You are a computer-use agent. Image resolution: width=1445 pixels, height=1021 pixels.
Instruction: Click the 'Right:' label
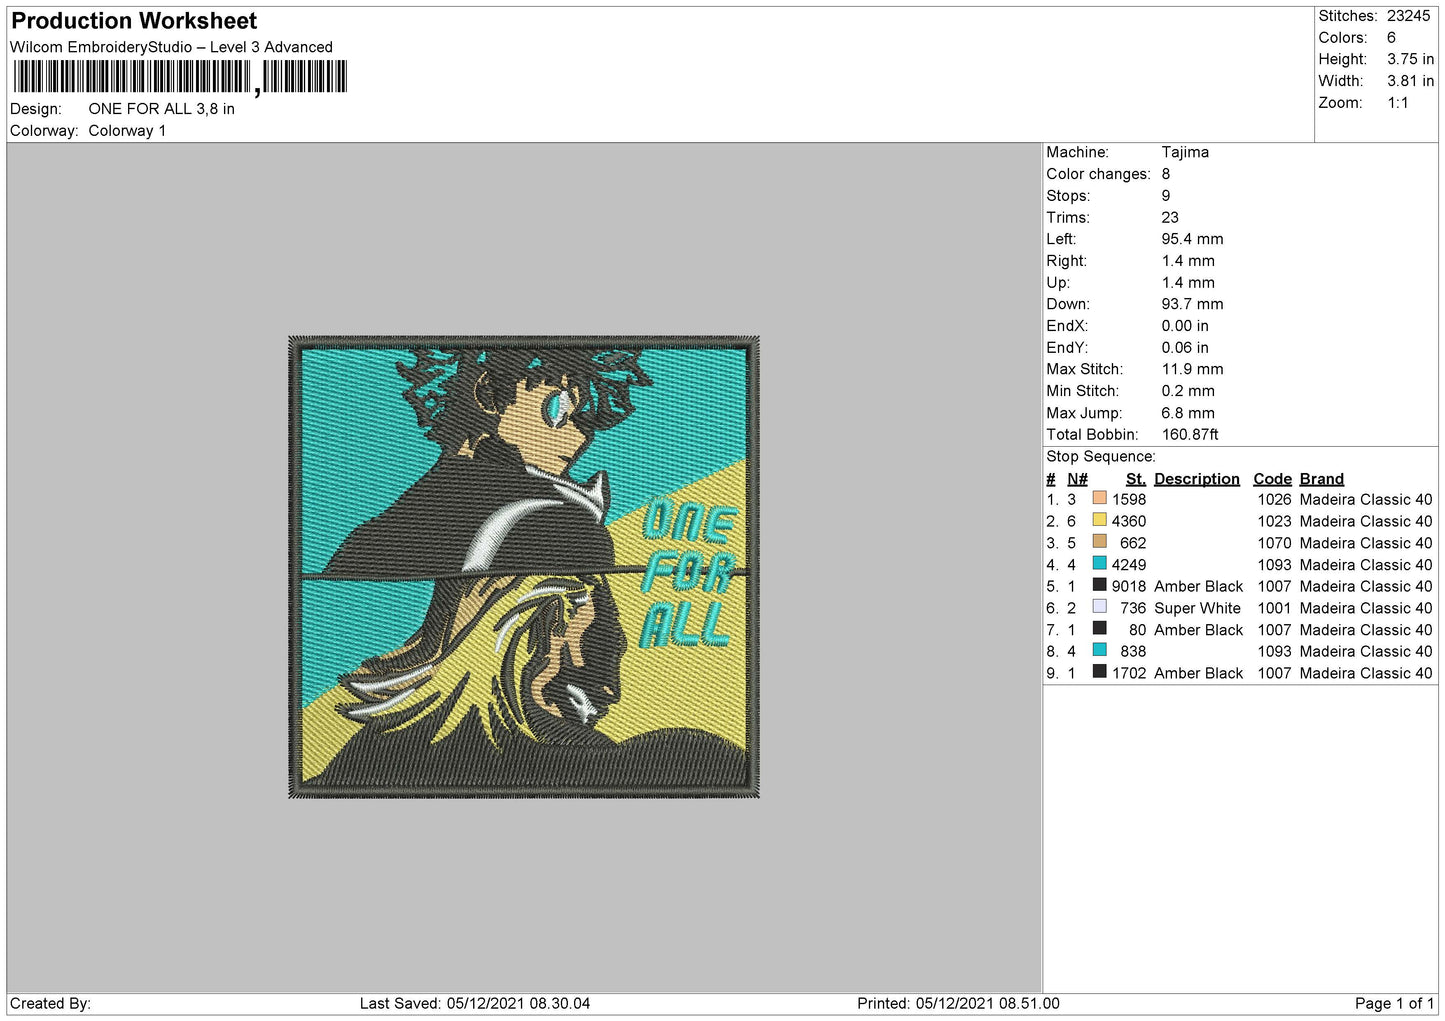pos(1066,261)
